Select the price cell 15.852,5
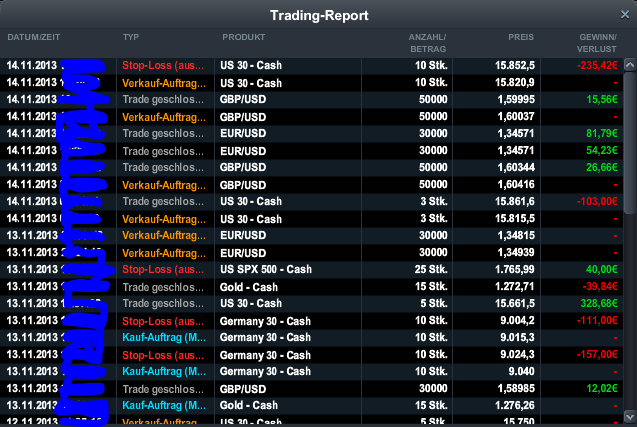Screen dimensions: 637x427 [515, 65]
